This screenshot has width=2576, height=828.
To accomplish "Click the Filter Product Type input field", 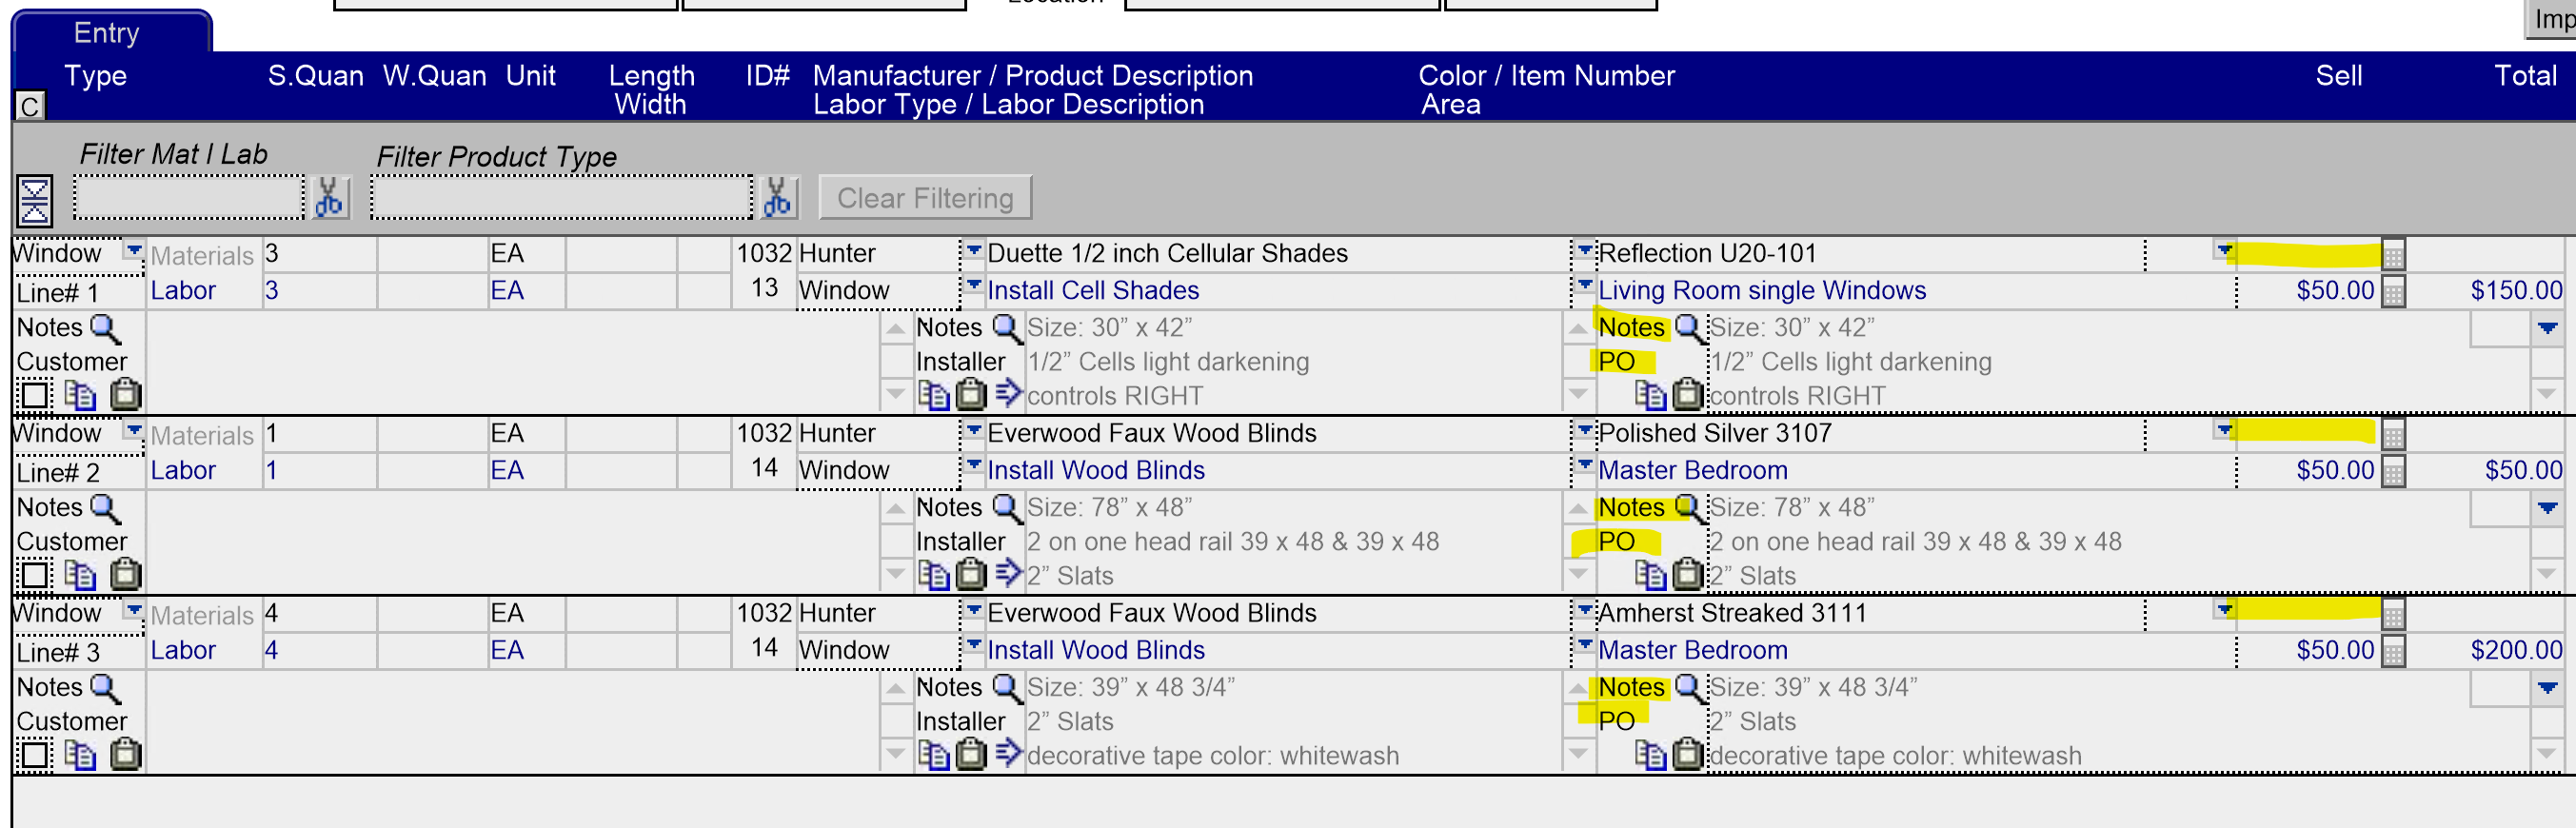I will [562, 197].
